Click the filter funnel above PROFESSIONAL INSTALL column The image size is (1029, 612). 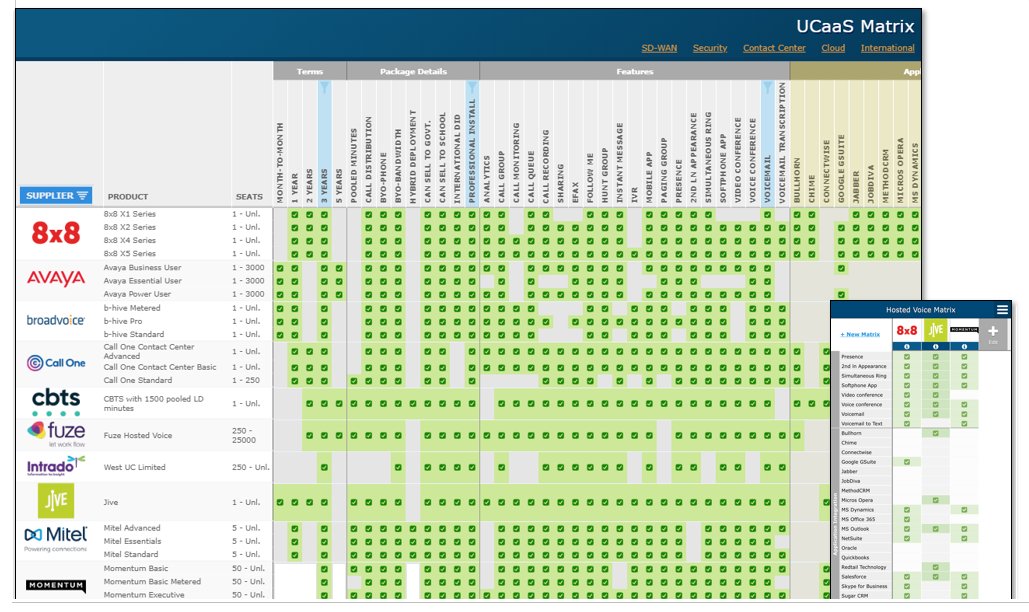(472, 87)
